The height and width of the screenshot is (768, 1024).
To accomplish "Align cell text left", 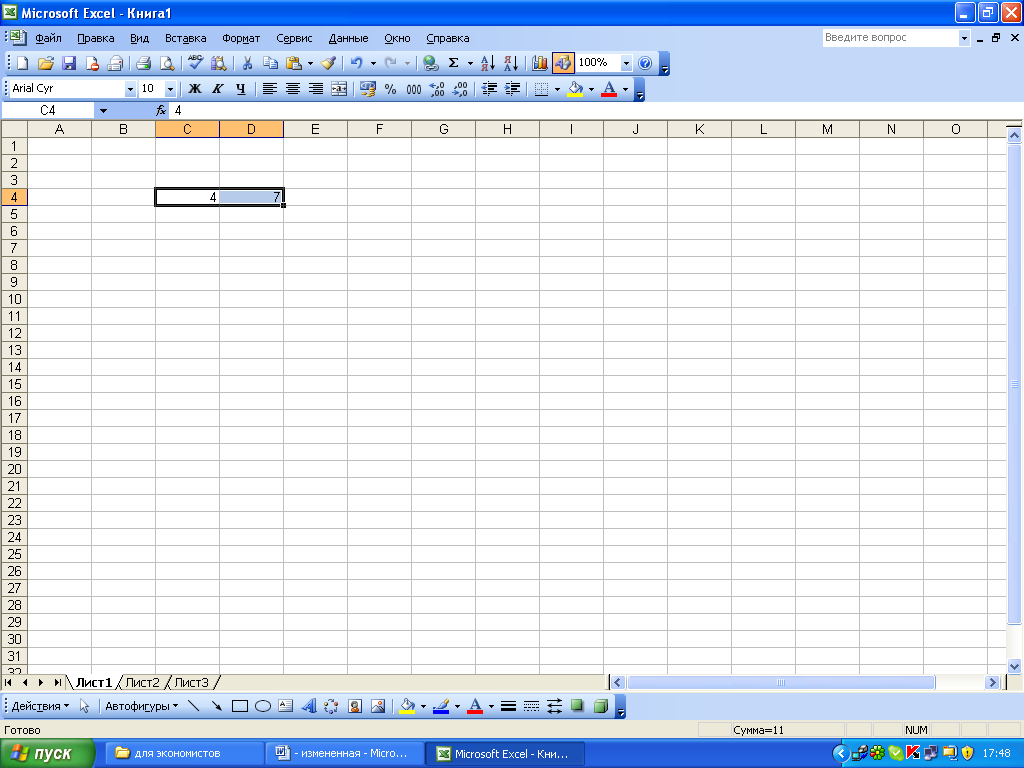I will (270, 89).
